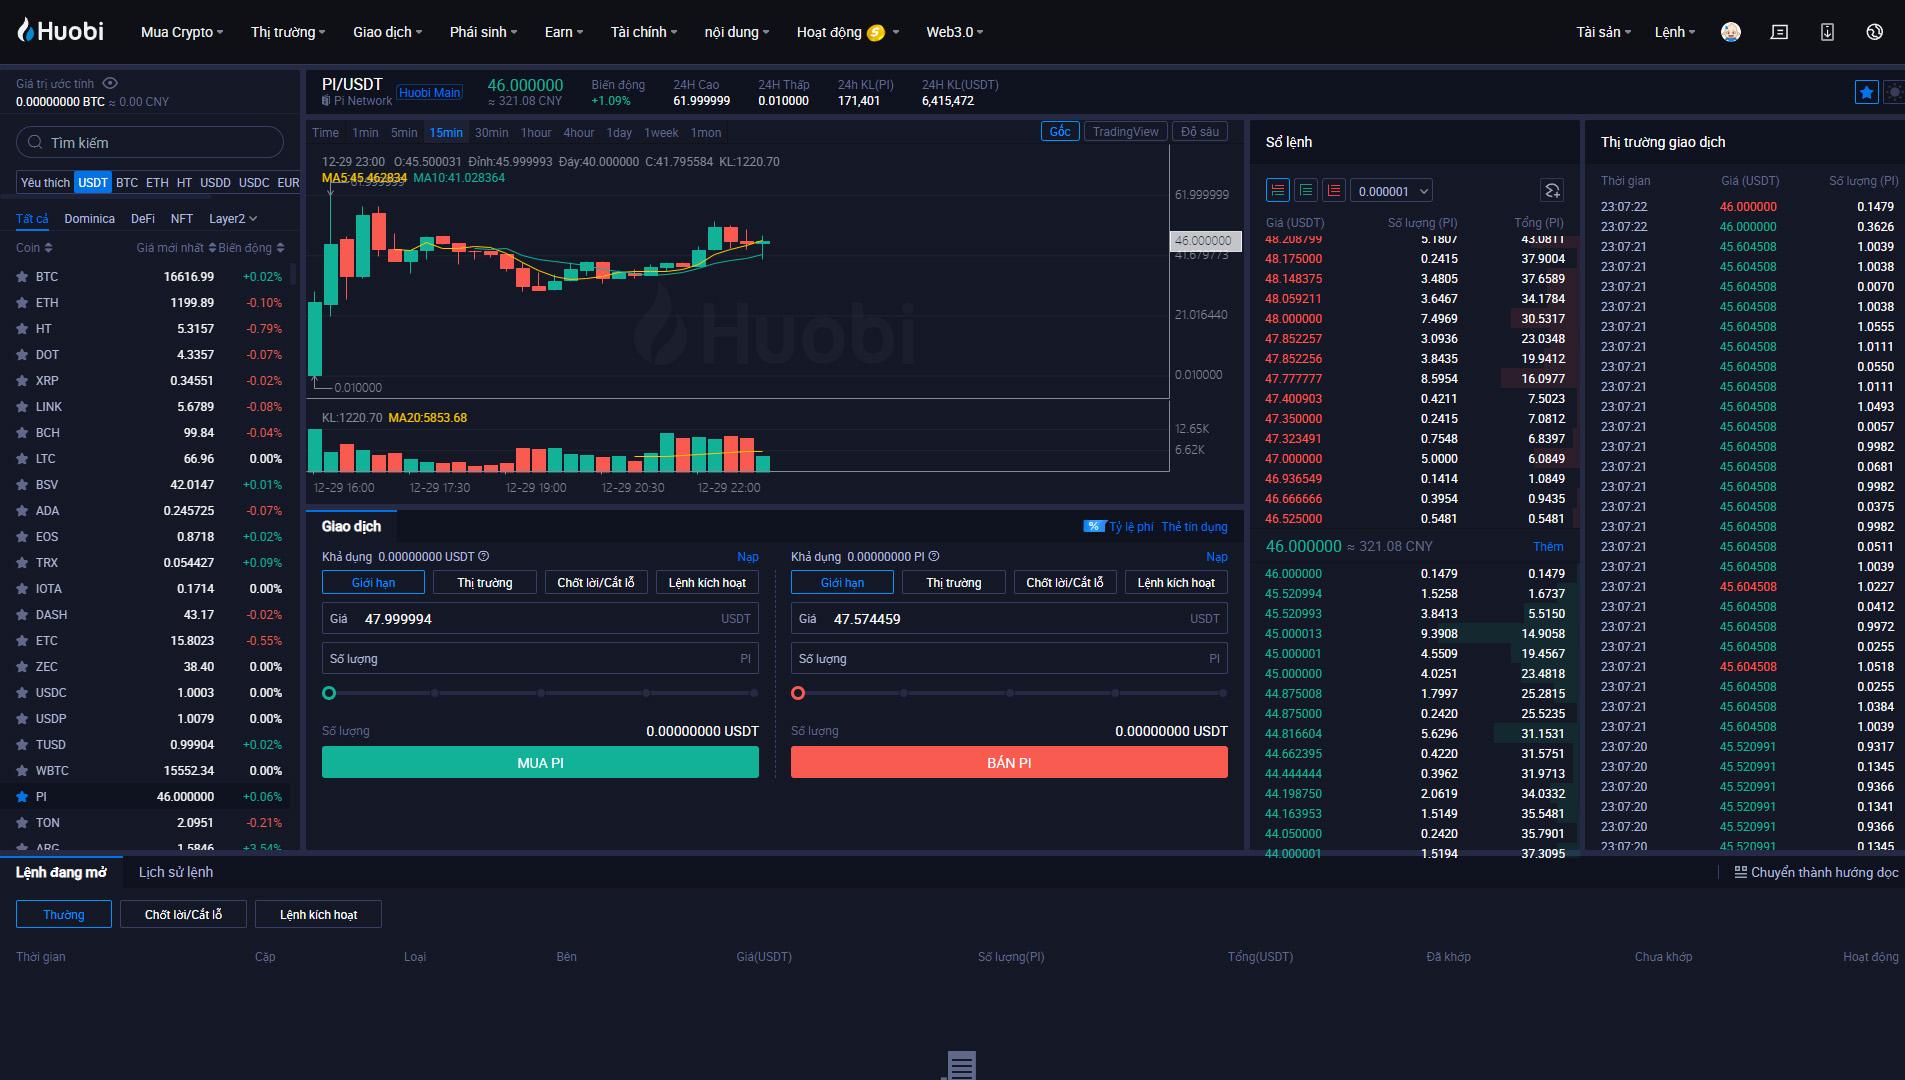The width and height of the screenshot is (1905, 1080).
Task: Open the language globe icon
Action: (x=1875, y=32)
